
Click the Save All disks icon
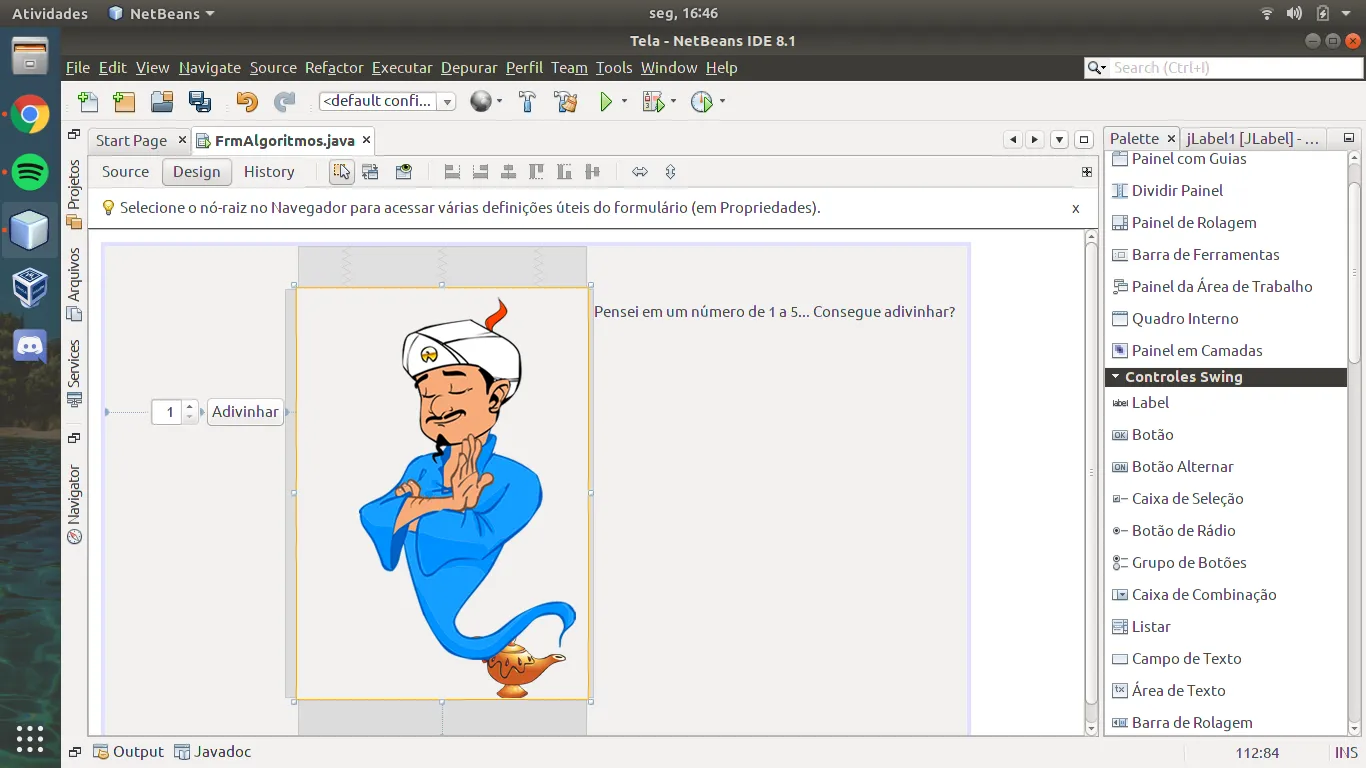coord(200,101)
